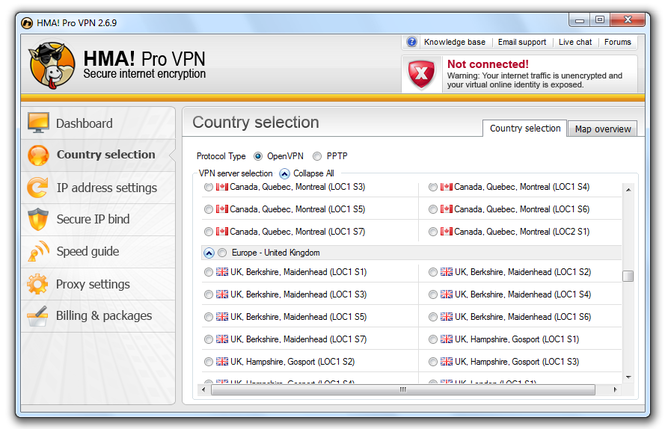
Task: Click UK, Berkshire, Maidenhead (LOC1 S6) label
Action: click(522, 317)
